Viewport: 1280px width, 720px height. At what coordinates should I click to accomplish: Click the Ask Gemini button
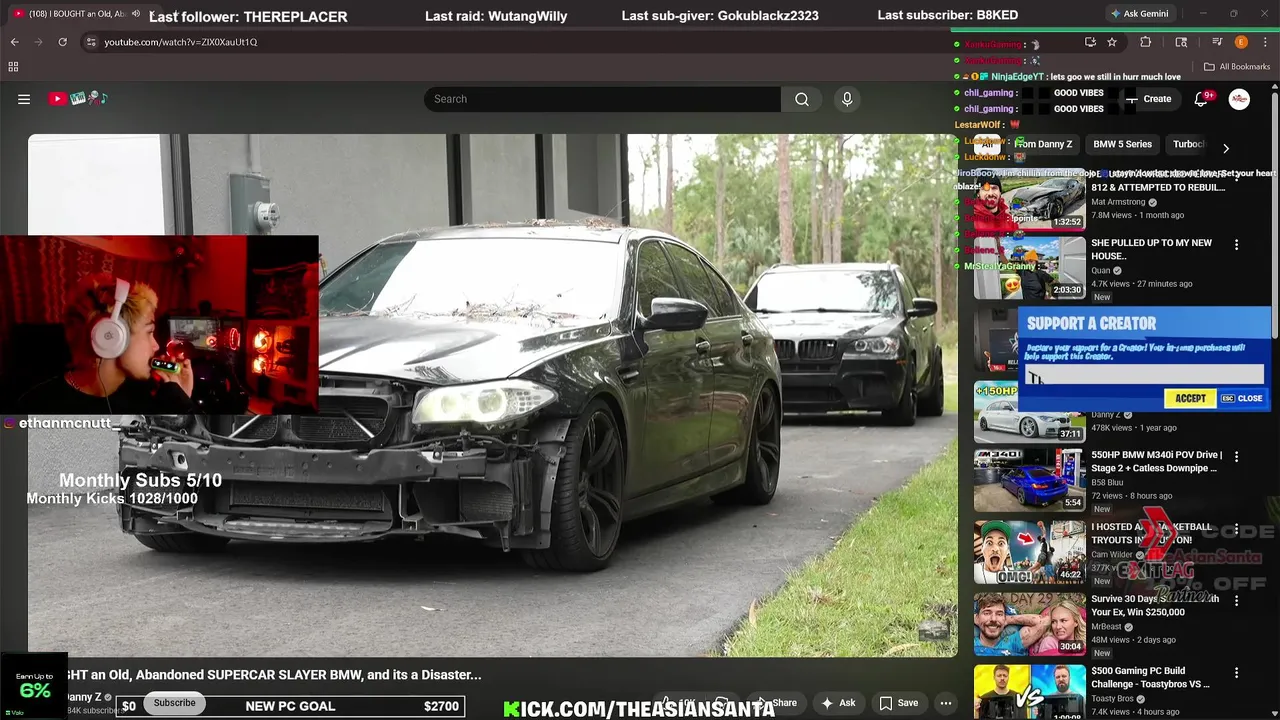1139,14
